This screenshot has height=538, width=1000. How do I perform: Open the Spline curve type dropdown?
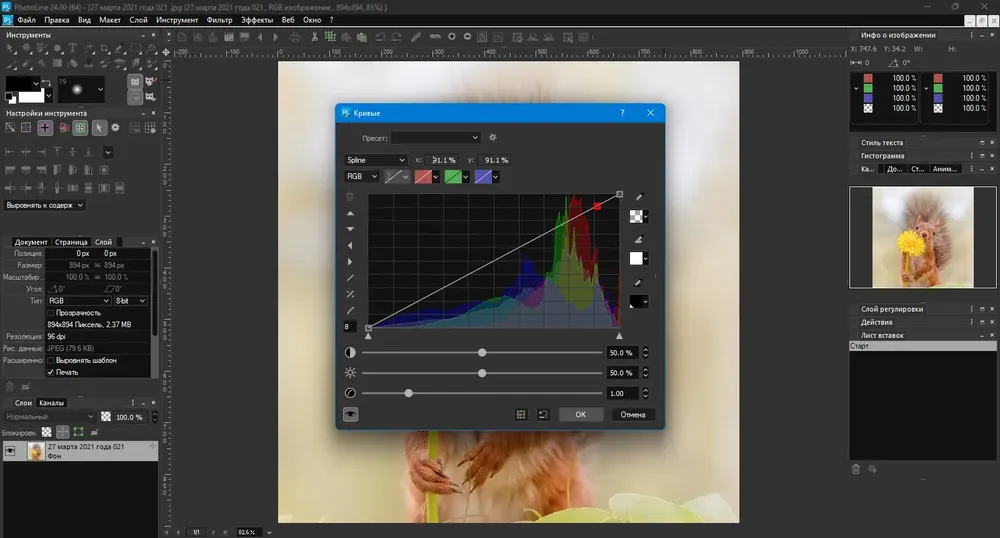(376, 160)
